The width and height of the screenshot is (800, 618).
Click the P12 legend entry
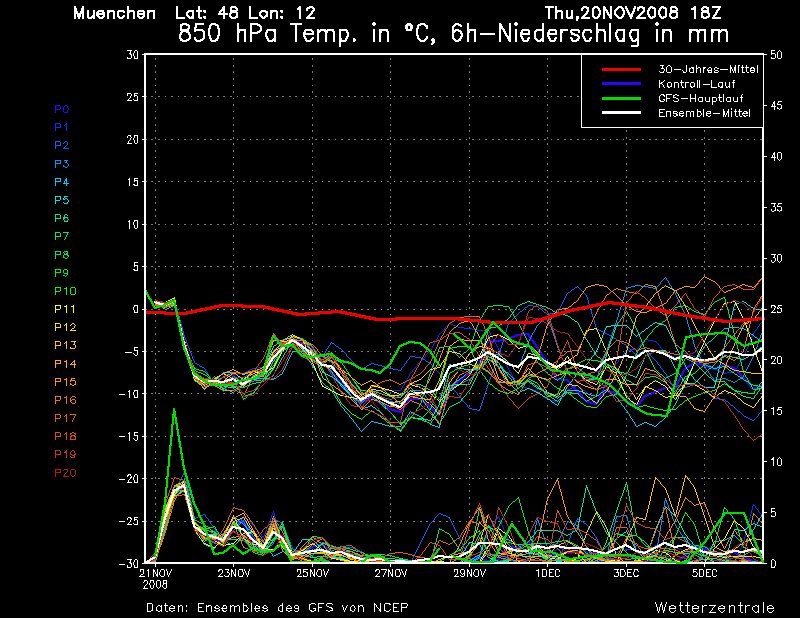click(65, 327)
